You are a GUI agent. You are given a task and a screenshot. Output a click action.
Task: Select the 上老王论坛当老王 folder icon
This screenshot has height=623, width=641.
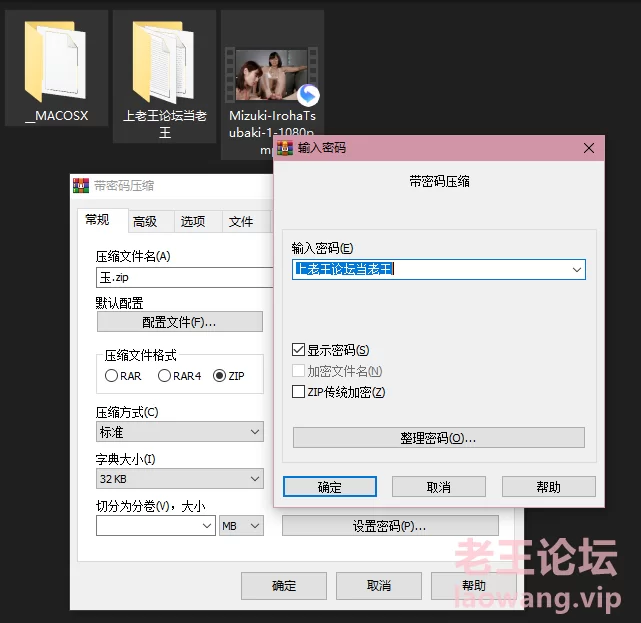click(163, 61)
